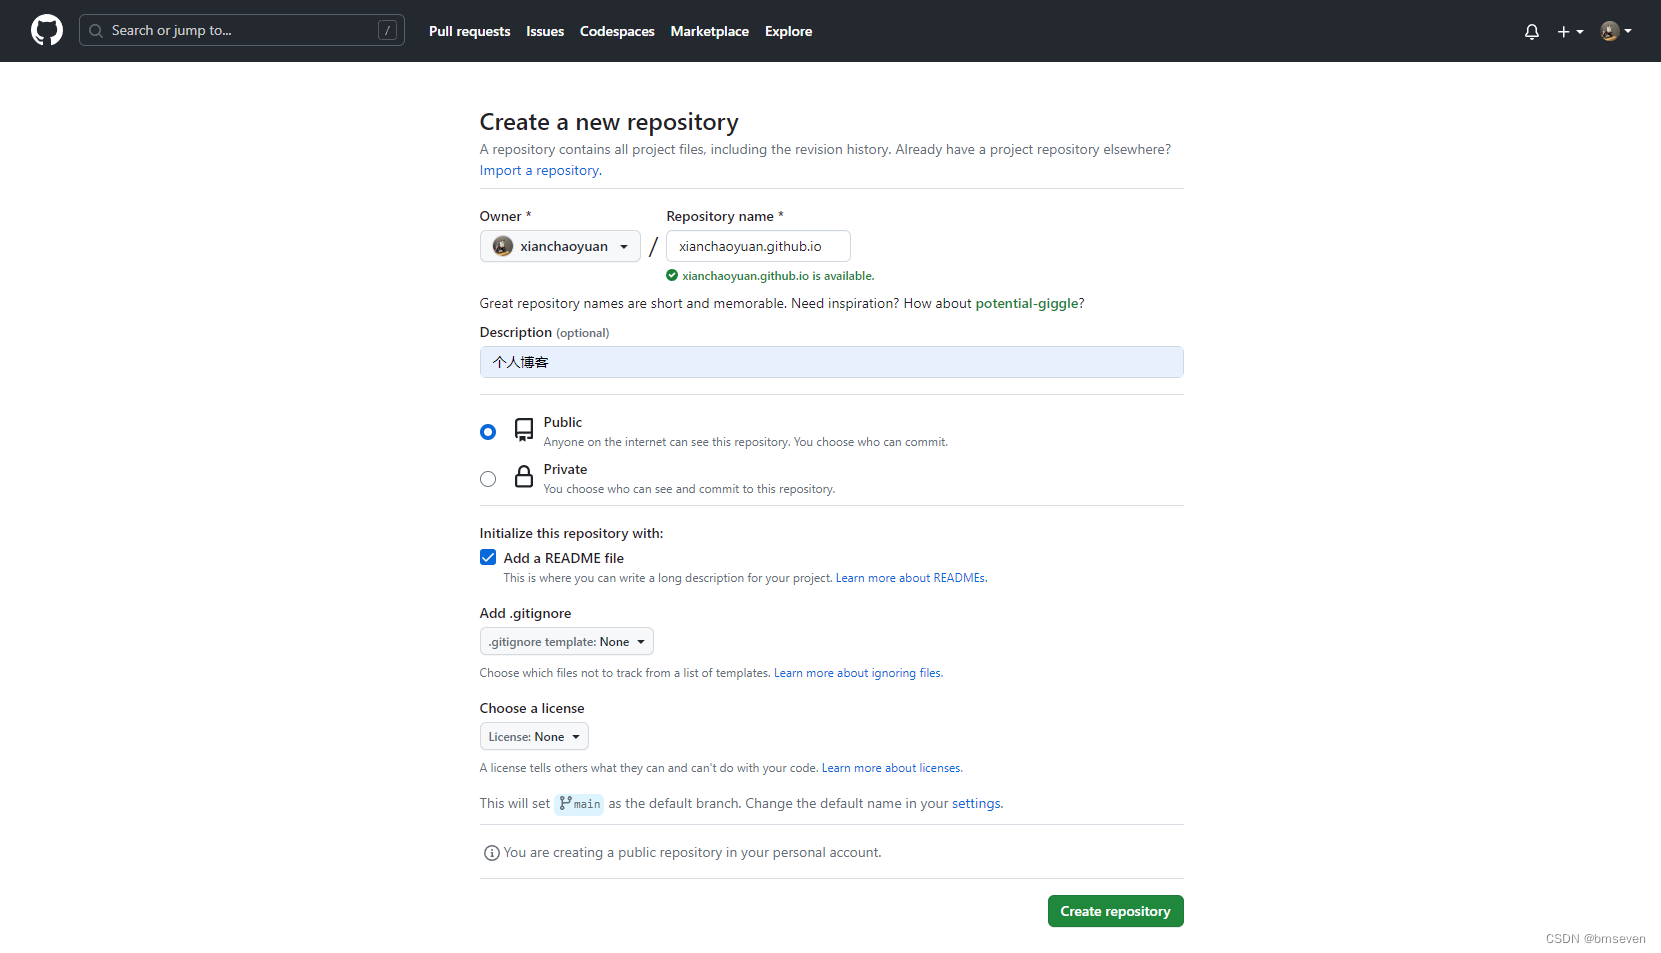Screen dimensions: 1661x953
Task: Open the settings link for default branch
Action: 976,803
